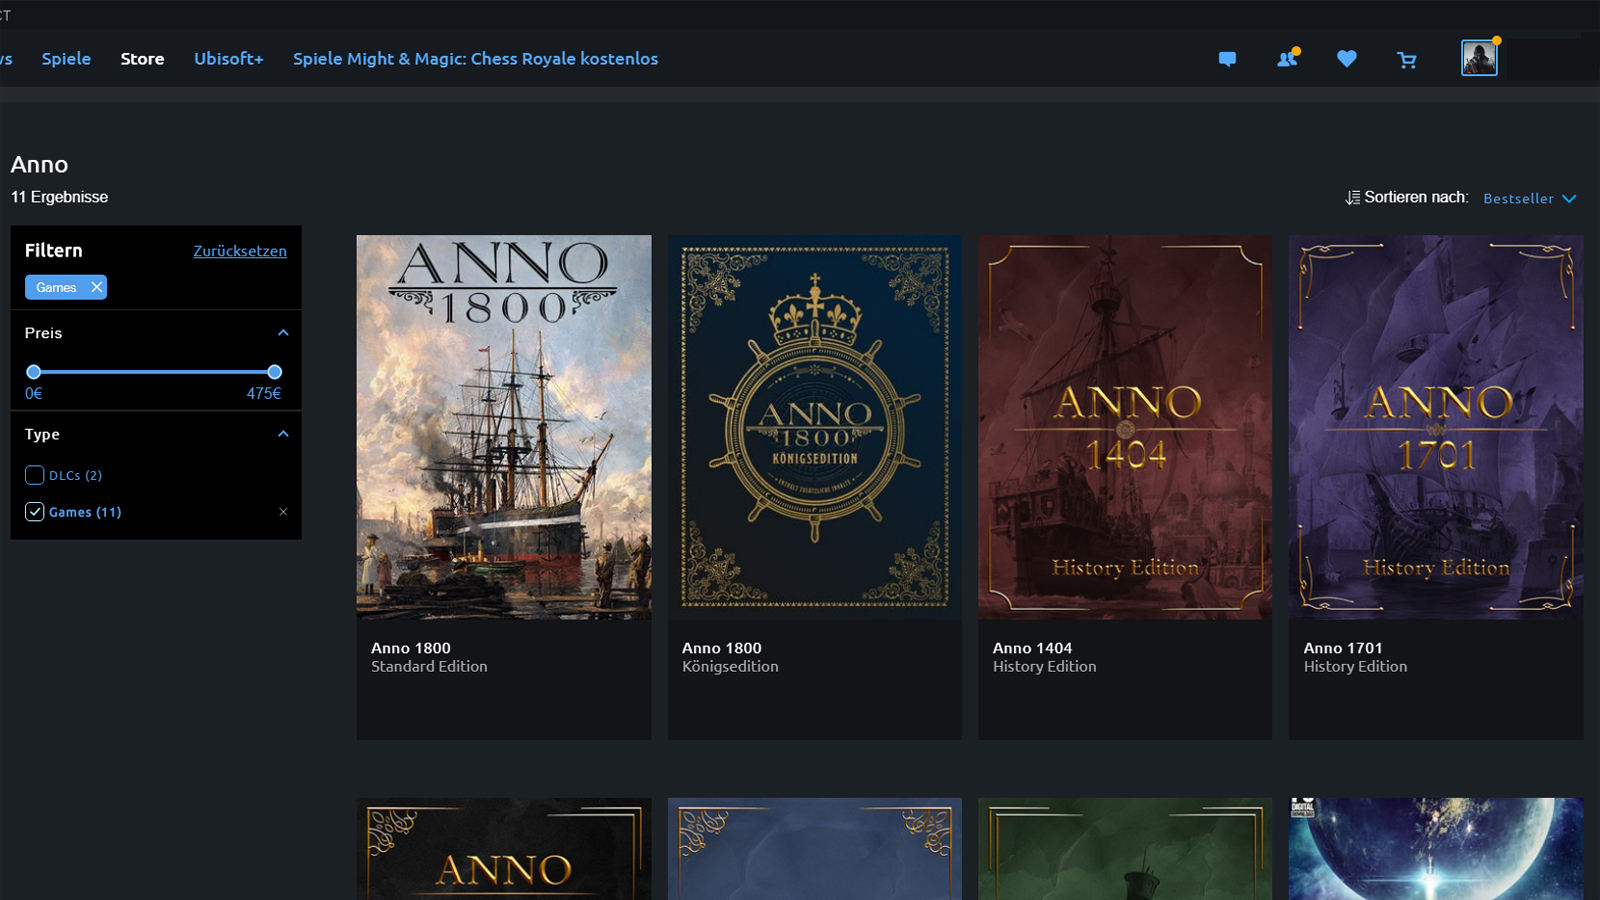Viewport: 1600px width, 900px height.
Task: Uncheck the Games (11) checkbox
Action: [x=34, y=512]
